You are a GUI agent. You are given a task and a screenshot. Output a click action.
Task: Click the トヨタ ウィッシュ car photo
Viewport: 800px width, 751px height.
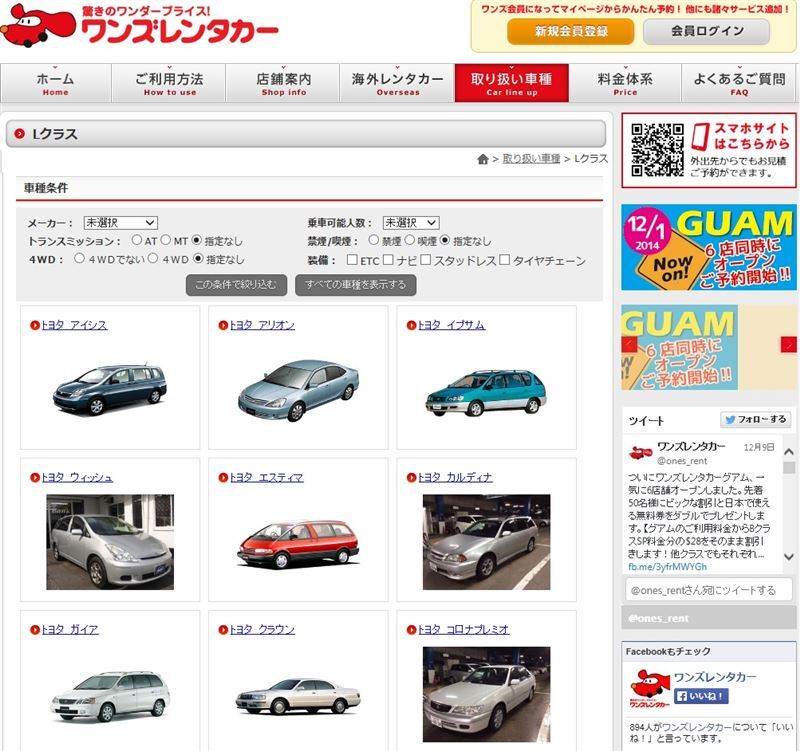pos(110,542)
